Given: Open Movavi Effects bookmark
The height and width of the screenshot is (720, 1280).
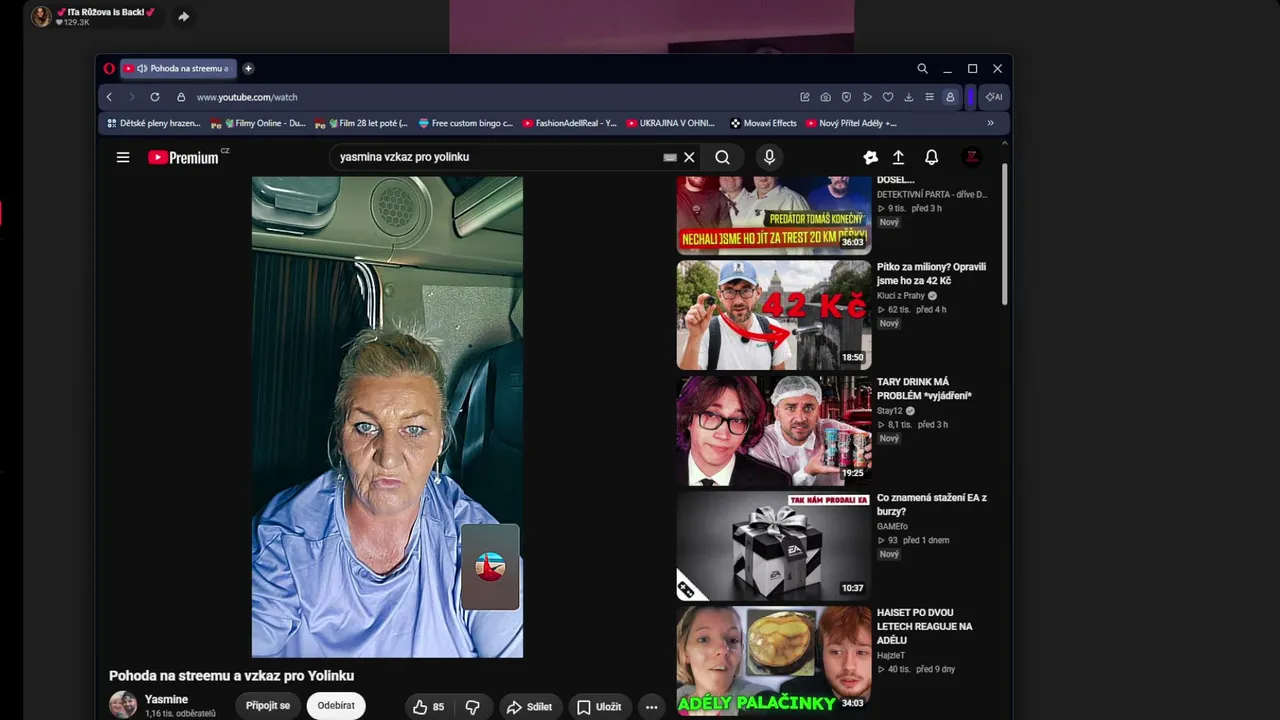Looking at the screenshot, I should pyautogui.click(x=763, y=123).
